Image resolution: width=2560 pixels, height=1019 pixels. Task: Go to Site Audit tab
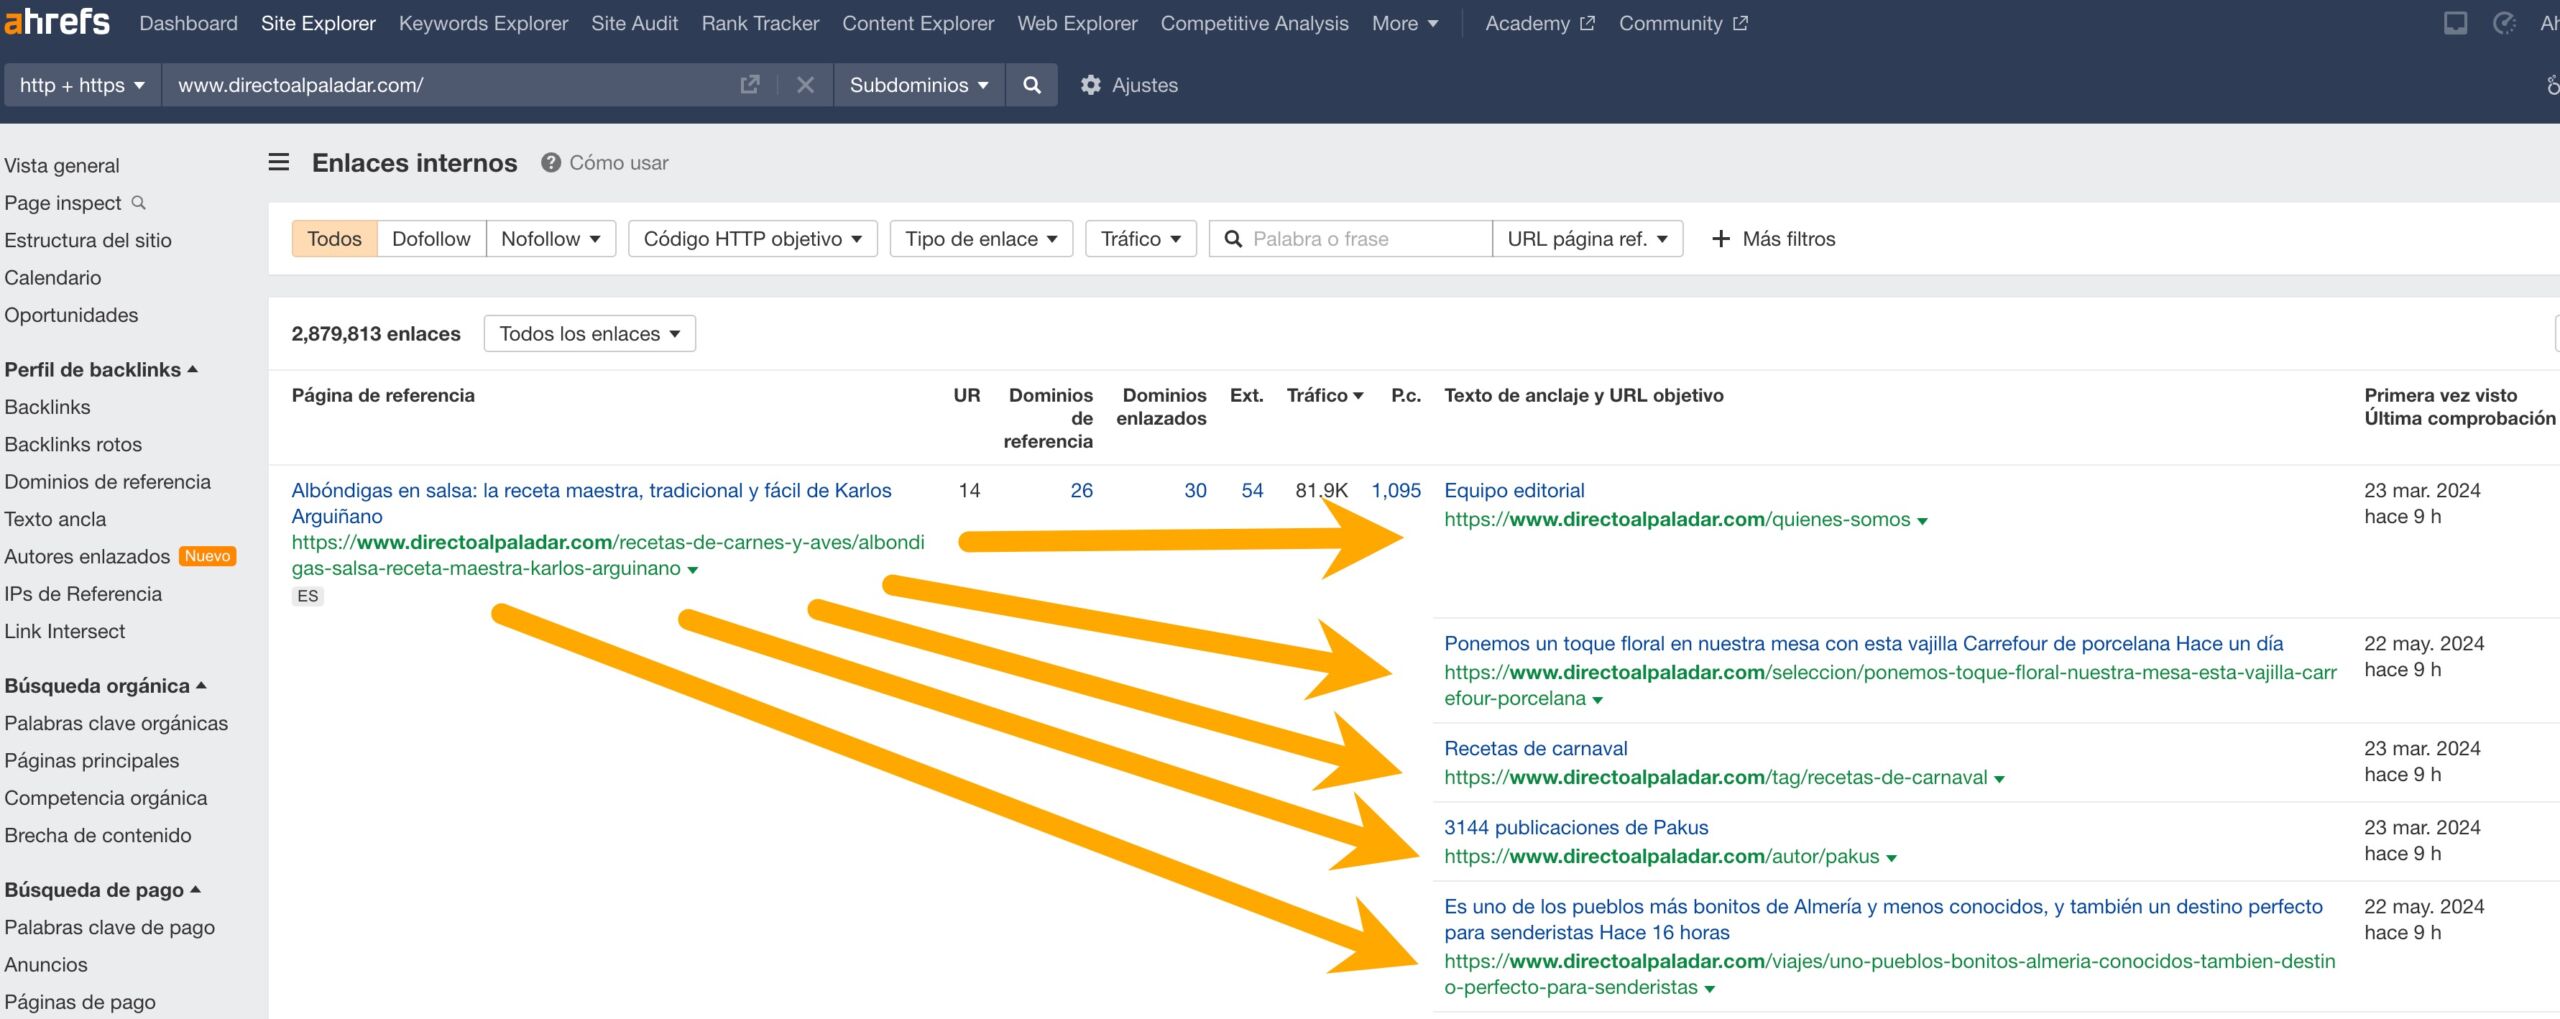coord(634,23)
